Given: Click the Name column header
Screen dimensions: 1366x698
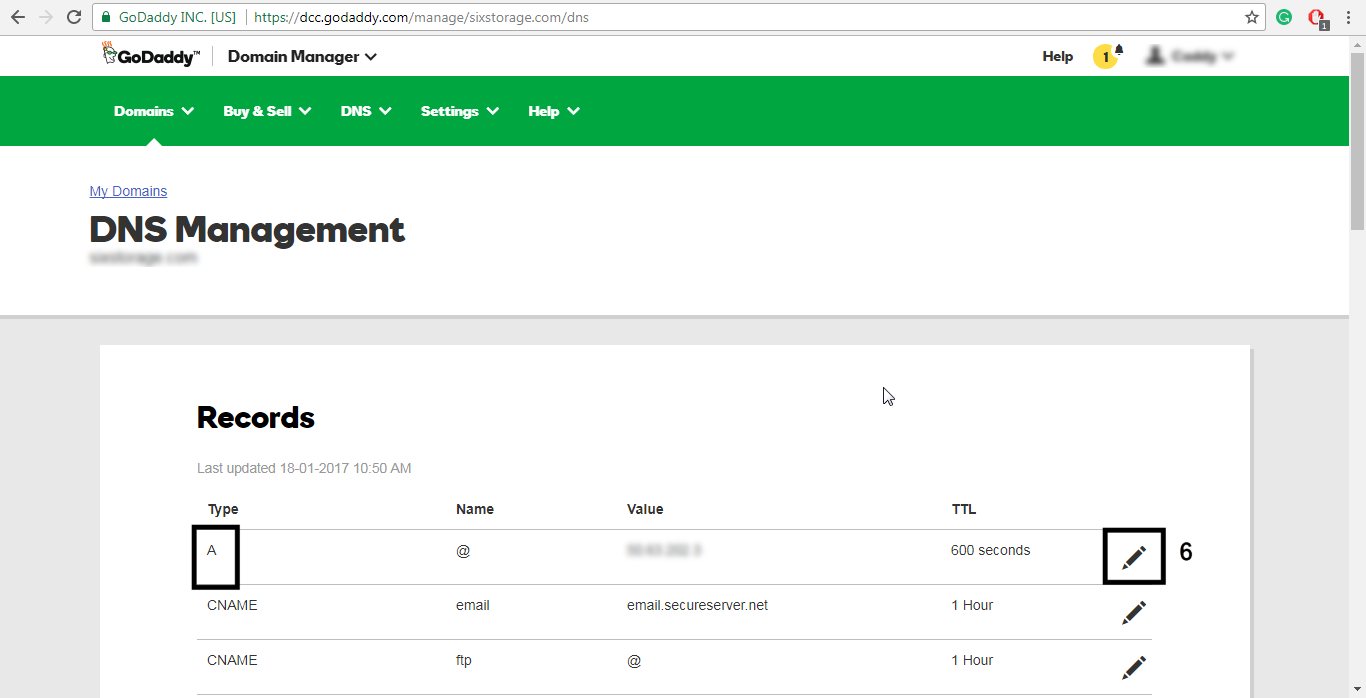Looking at the screenshot, I should [x=475, y=509].
